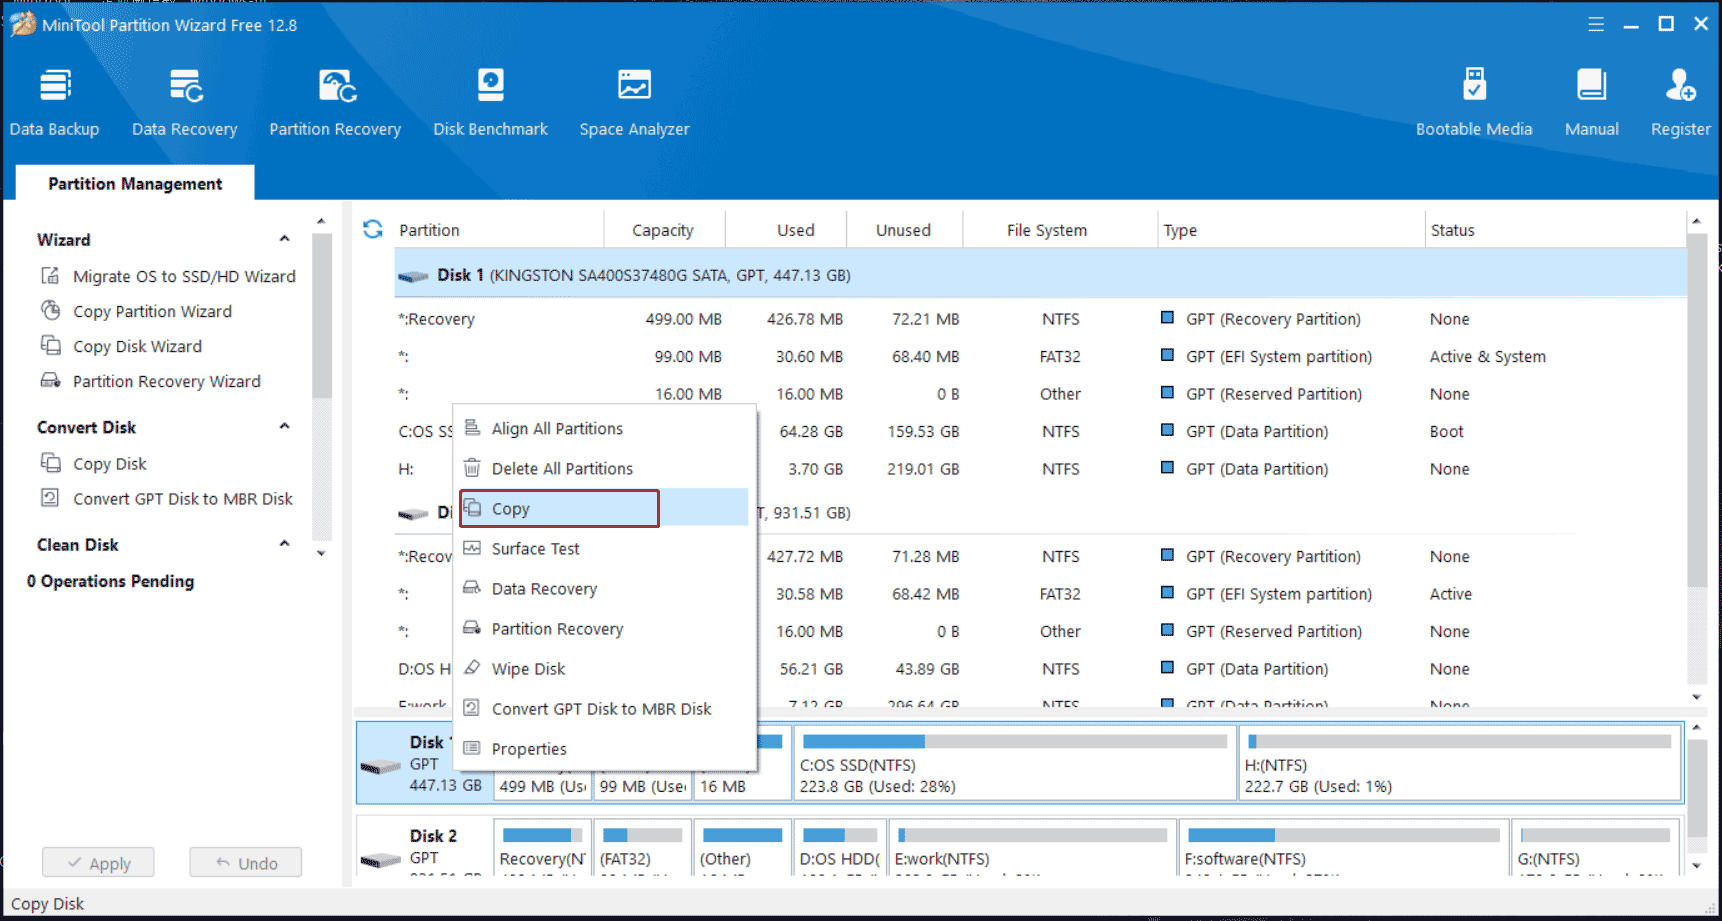
Task: Click the partition list scroll down arrow
Action: pyautogui.click(x=1696, y=697)
